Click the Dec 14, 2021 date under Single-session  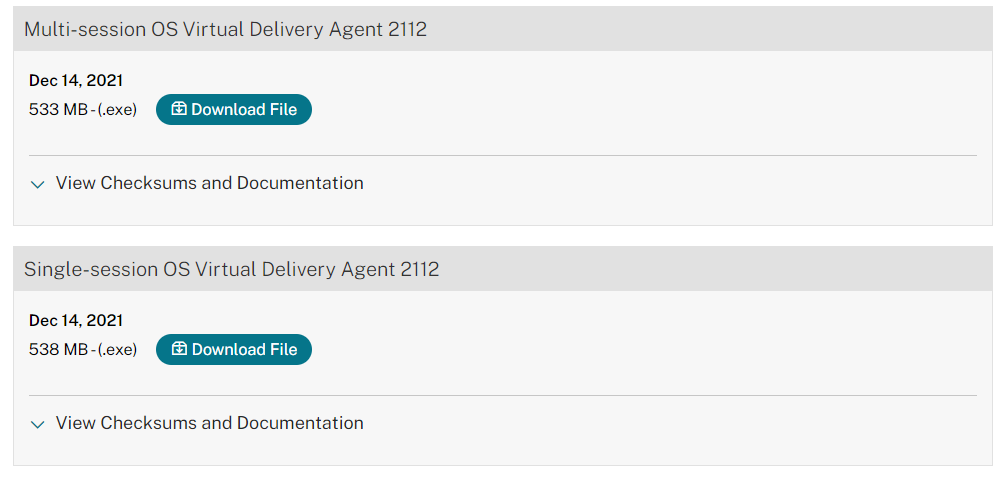coord(76,320)
